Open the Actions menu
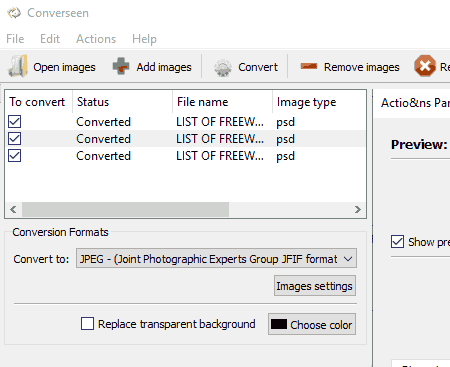The width and height of the screenshot is (450, 367). coord(96,39)
